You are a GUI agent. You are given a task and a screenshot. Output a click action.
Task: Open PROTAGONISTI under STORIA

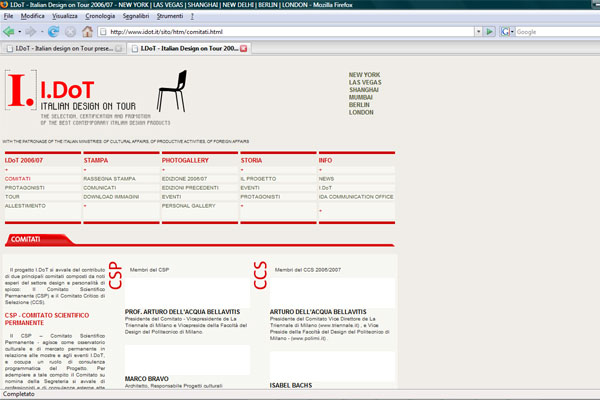coord(260,197)
